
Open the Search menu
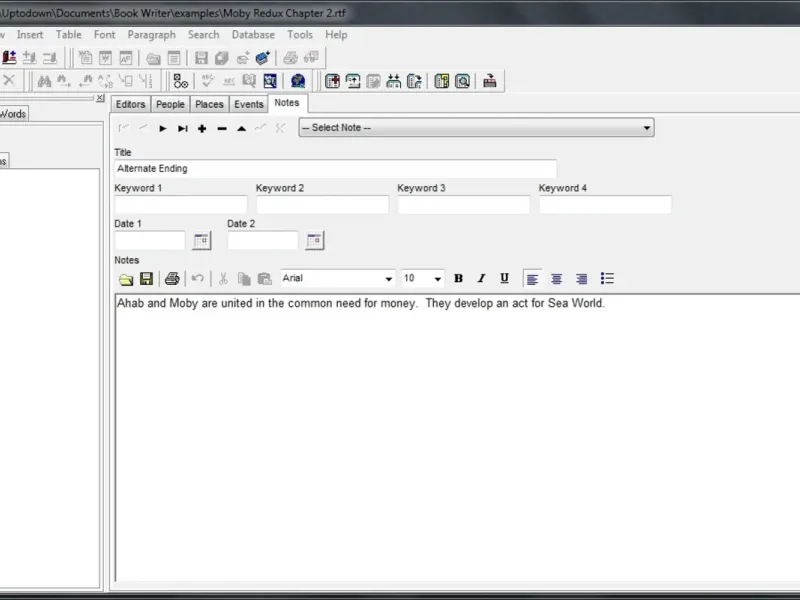pos(204,35)
